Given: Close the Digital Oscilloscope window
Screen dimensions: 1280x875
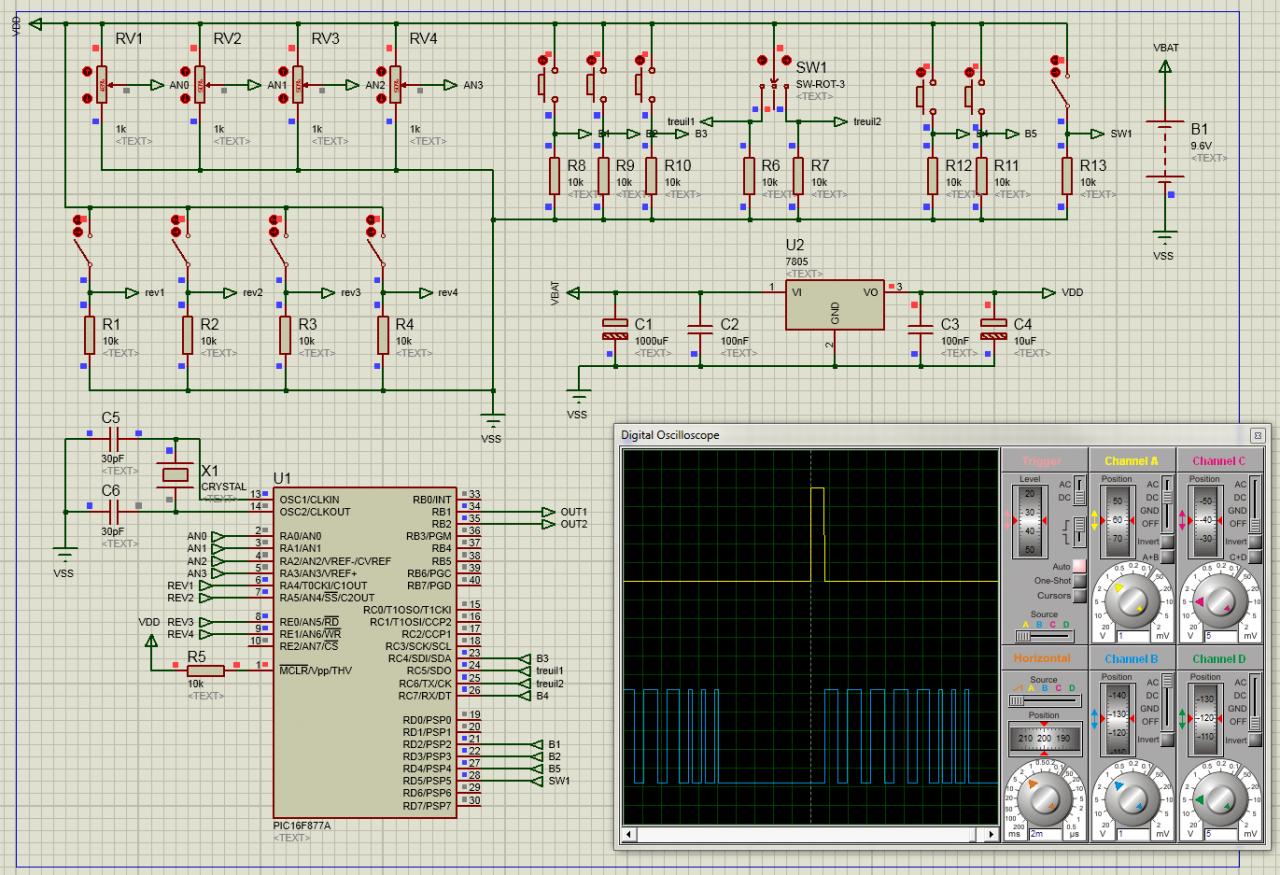Looking at the screenshot, I should pyautogui.click(x=1257, y=435).
